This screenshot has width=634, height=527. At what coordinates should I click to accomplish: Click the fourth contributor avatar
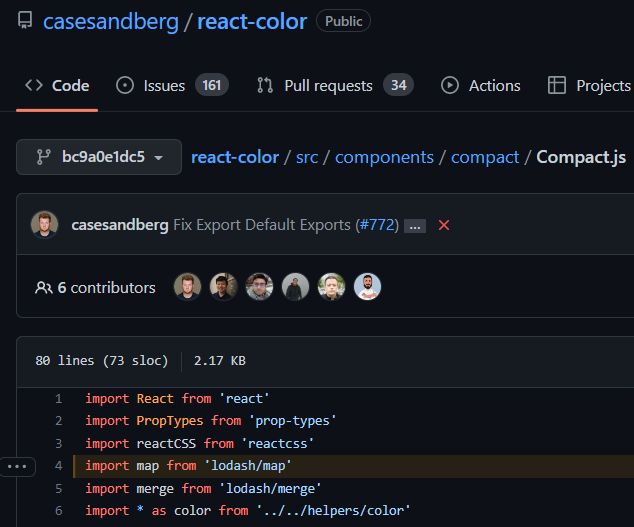(x=295, y=287)
